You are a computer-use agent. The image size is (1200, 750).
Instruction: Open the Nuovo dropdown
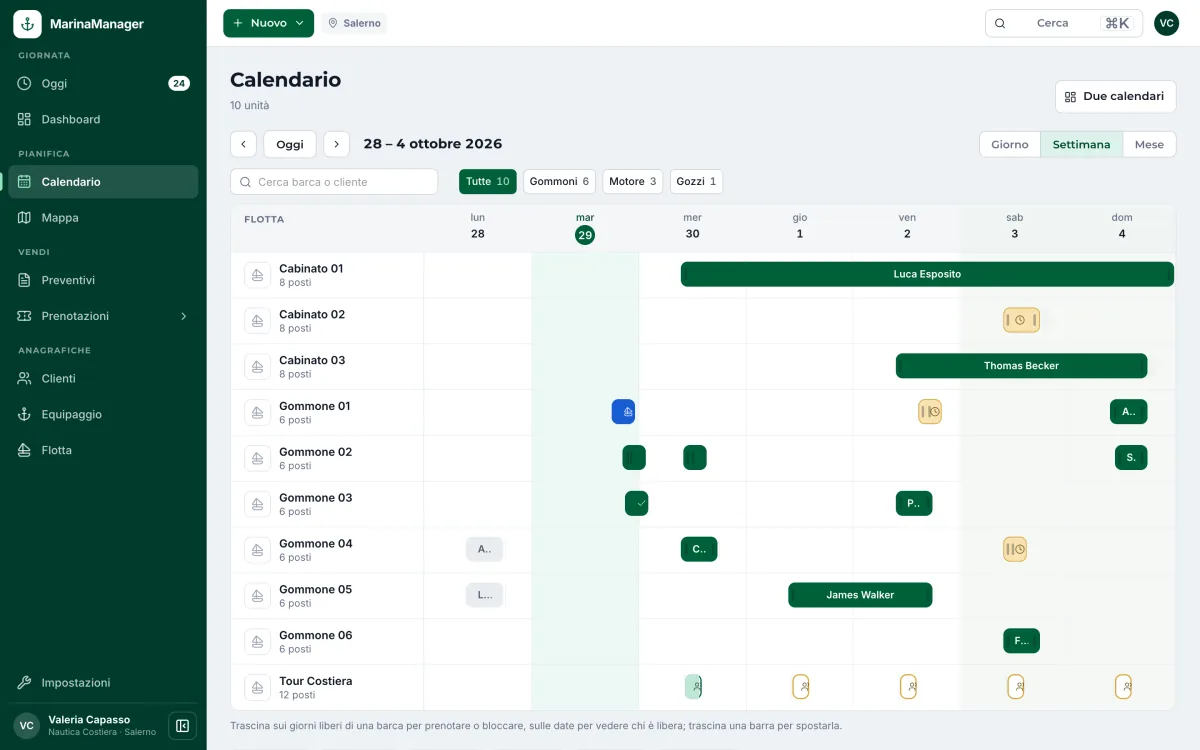(x=268, y=23)
